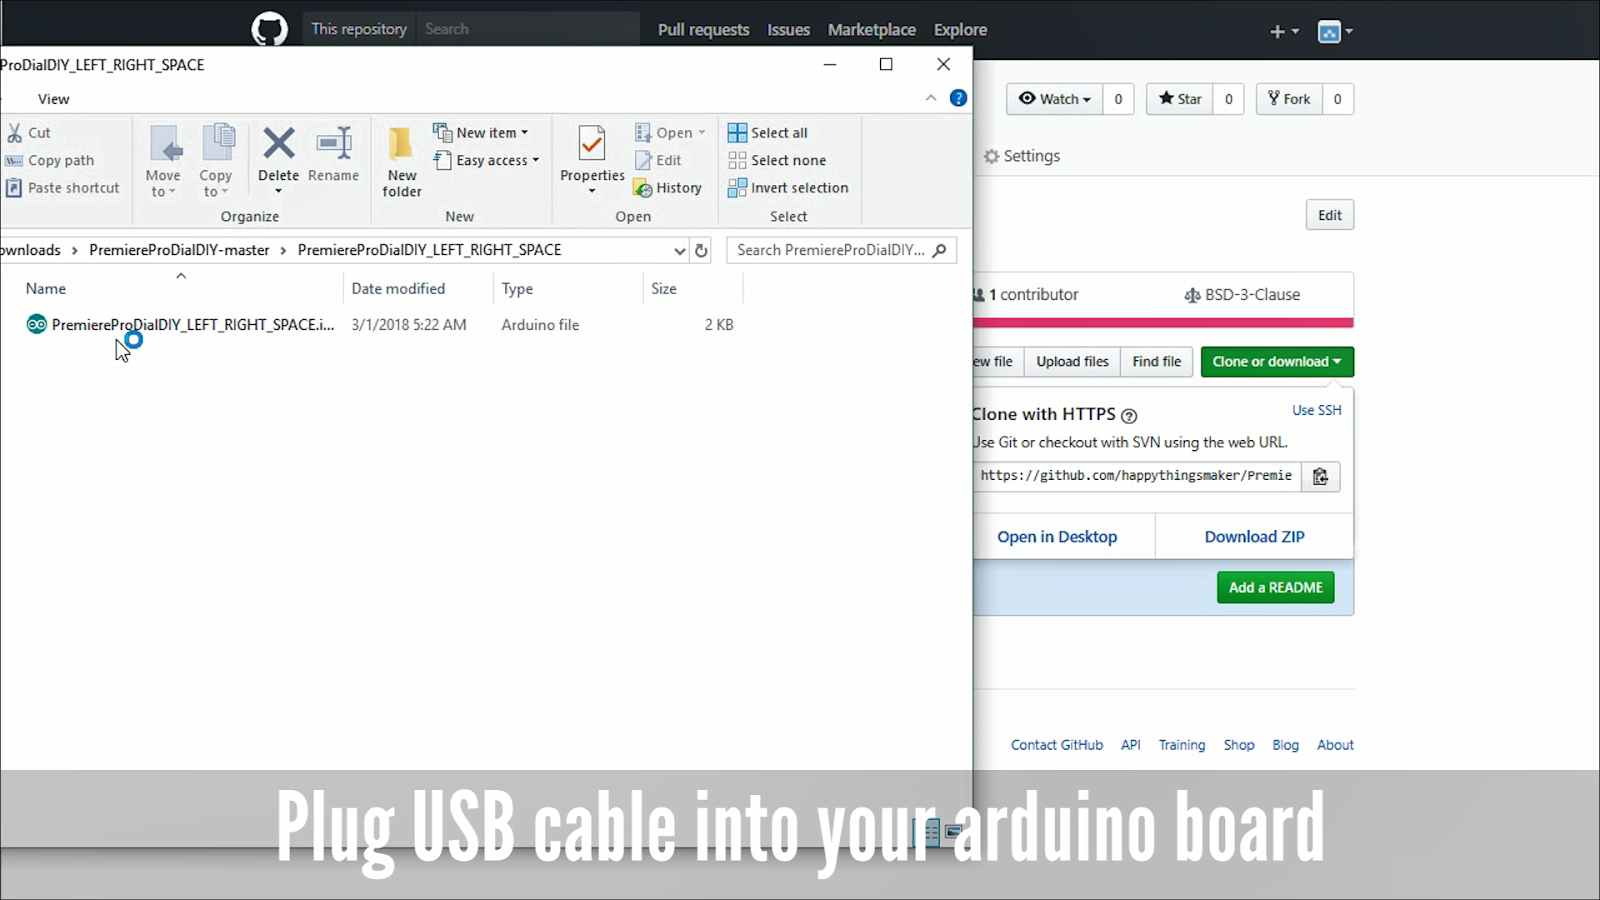Toggle the Clone or download dropdown

tap(1277, 362)
